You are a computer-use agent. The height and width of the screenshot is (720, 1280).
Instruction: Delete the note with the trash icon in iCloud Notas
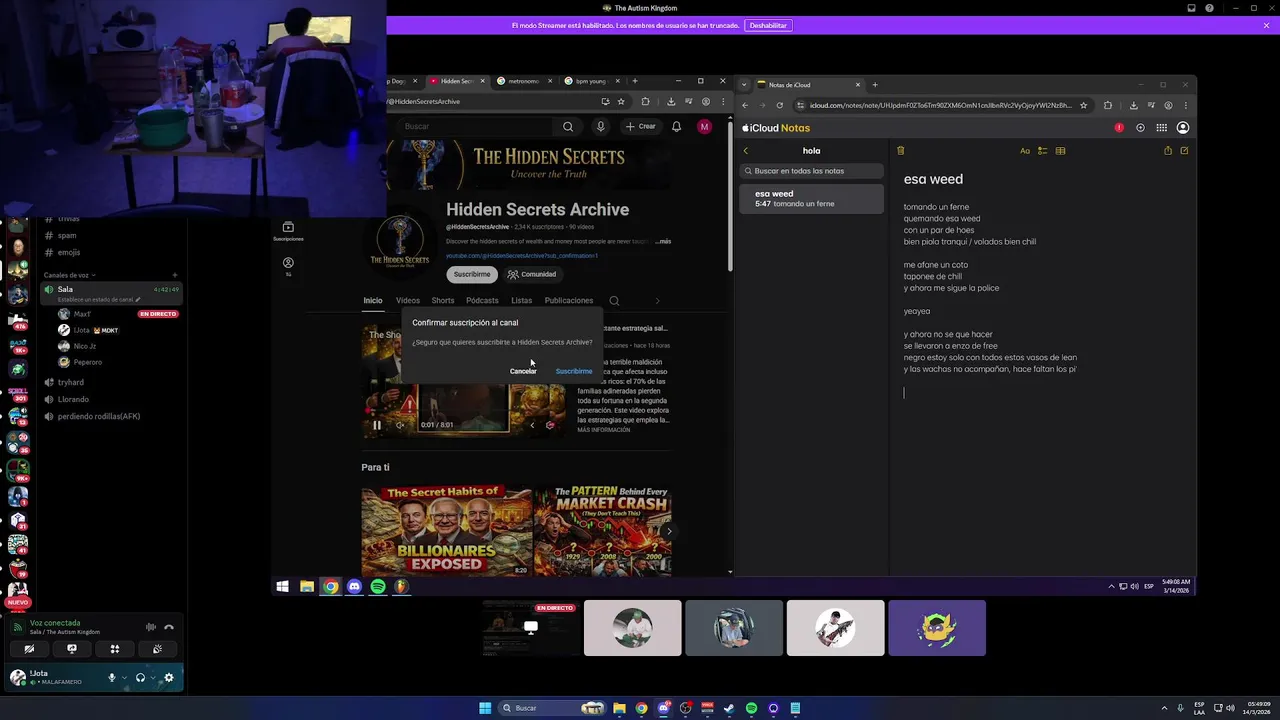coord(900,151)
